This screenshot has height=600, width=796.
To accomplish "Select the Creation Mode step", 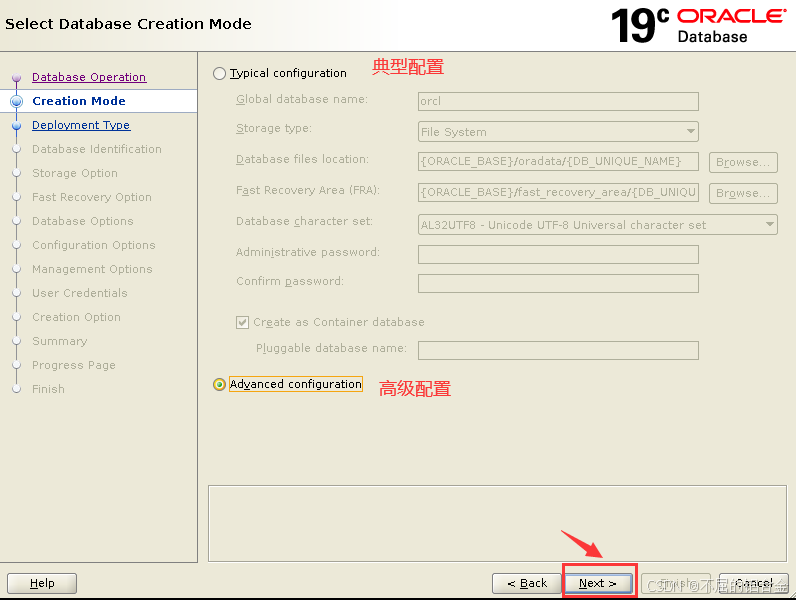I will click(x=79, y=101).
